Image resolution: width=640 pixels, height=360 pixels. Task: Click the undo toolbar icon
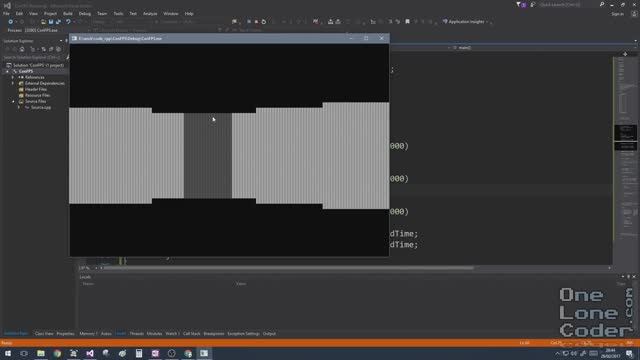point(68,22)
